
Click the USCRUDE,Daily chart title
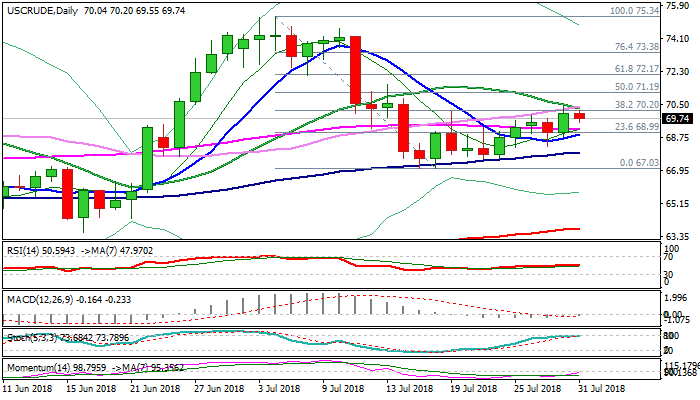point(37,8)
